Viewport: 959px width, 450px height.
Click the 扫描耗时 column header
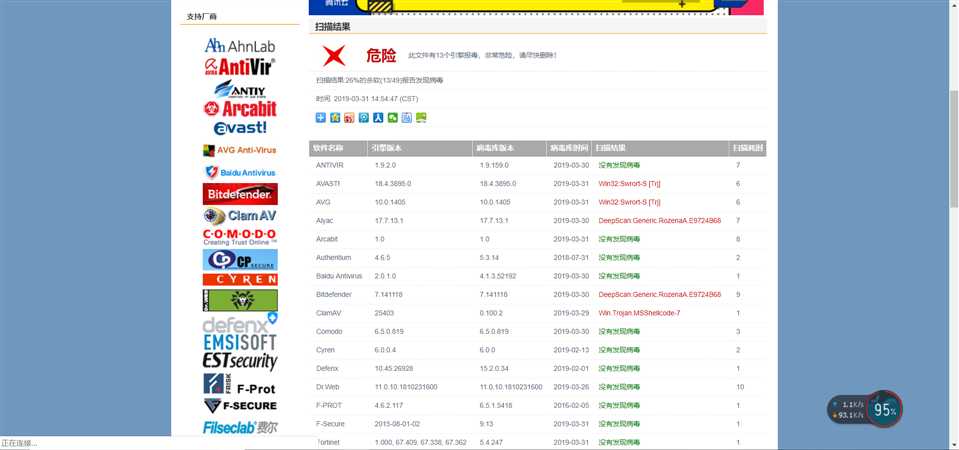(x=747, y=148)
